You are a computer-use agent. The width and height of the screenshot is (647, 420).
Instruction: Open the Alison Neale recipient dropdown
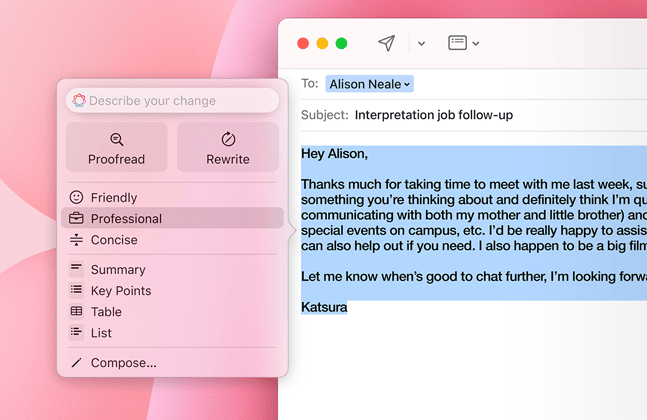(x=369, y=84)
